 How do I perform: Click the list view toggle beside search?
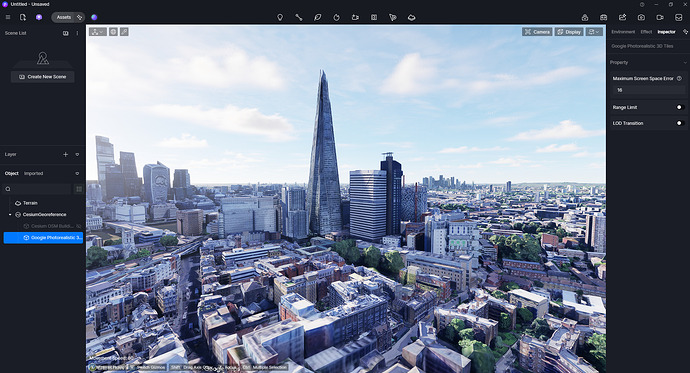click(79, 189)
